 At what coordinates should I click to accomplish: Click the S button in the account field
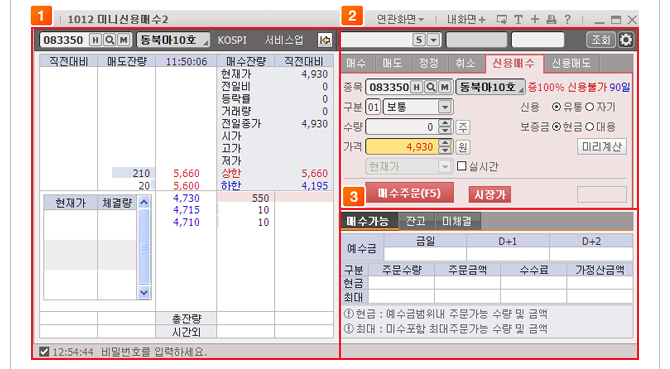coord(419,40)
